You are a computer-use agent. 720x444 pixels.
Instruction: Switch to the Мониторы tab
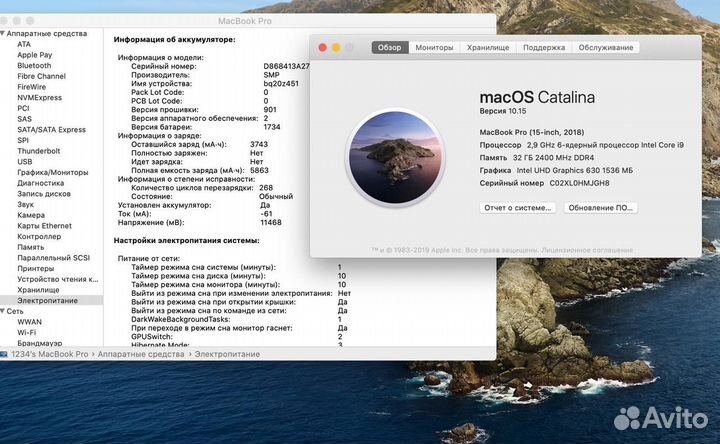434,47
